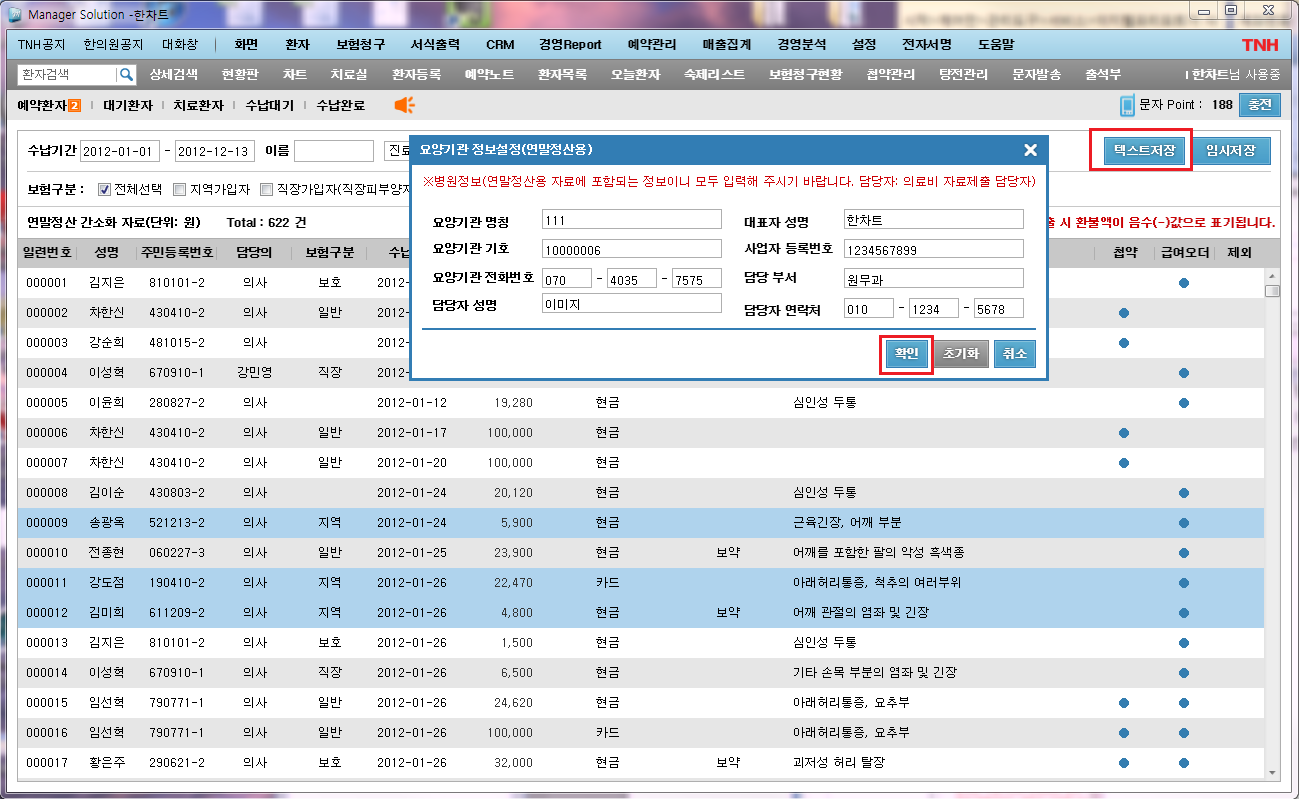Open 상세검색 in the toolbar
This screenshot has height=799, width=1299.
pyautogui.click(x=174, y=75)
